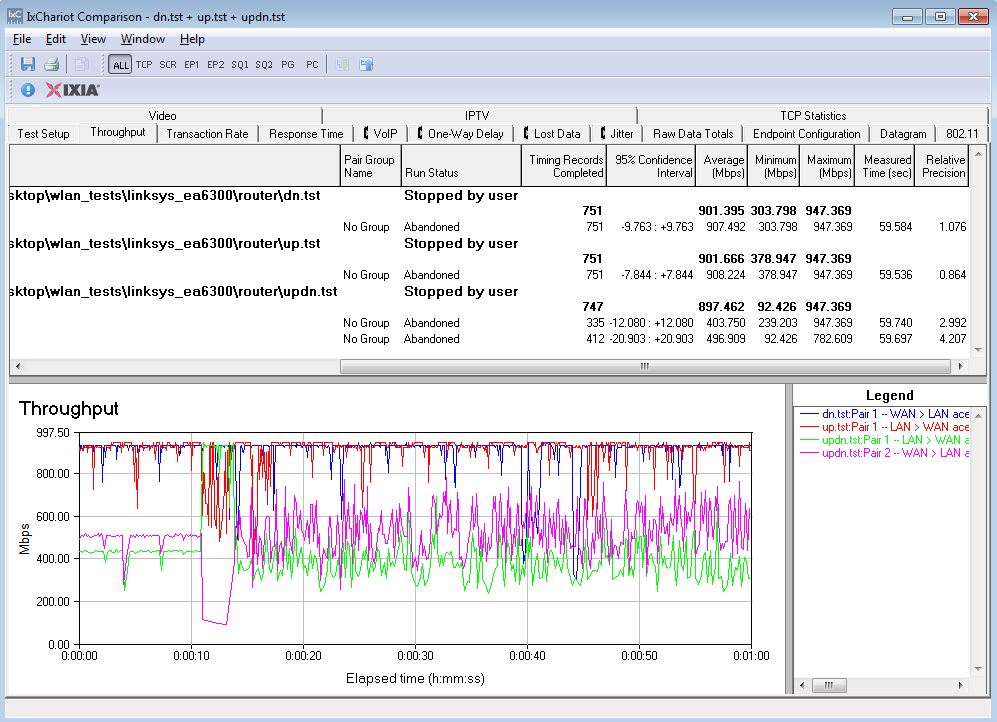Switch to the Jitter tab
Screen dimensions: 997x722
pos(617,133)
